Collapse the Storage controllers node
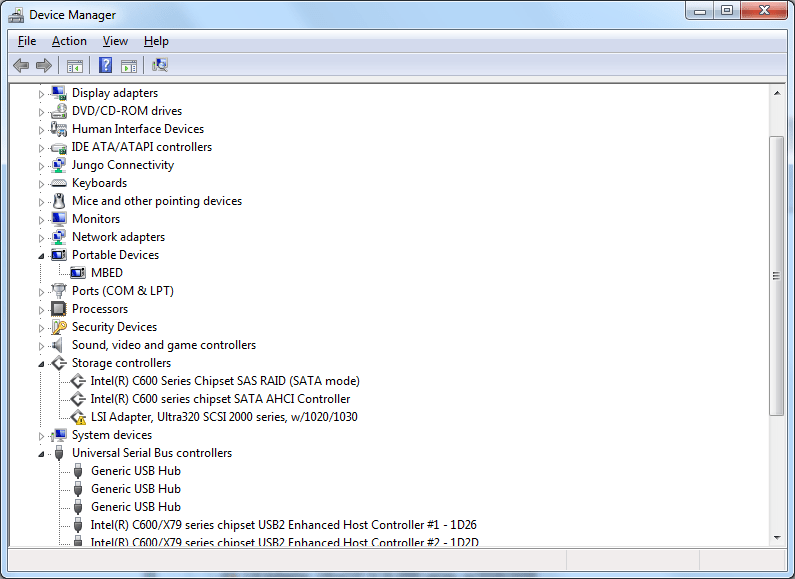This screenshot has width=795, height=579. pyautogui.click(x=42, y=363)
